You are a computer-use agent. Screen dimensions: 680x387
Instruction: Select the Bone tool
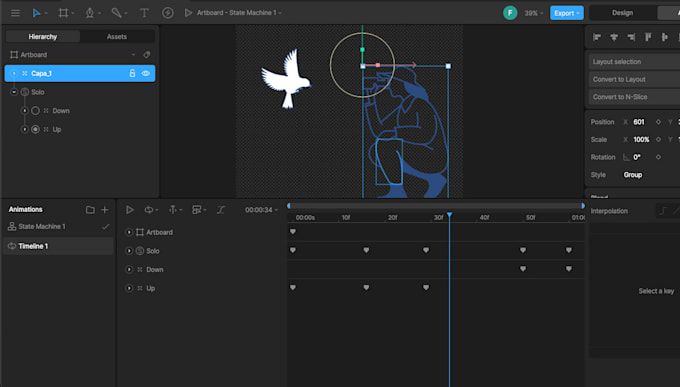tap(116, 13)
